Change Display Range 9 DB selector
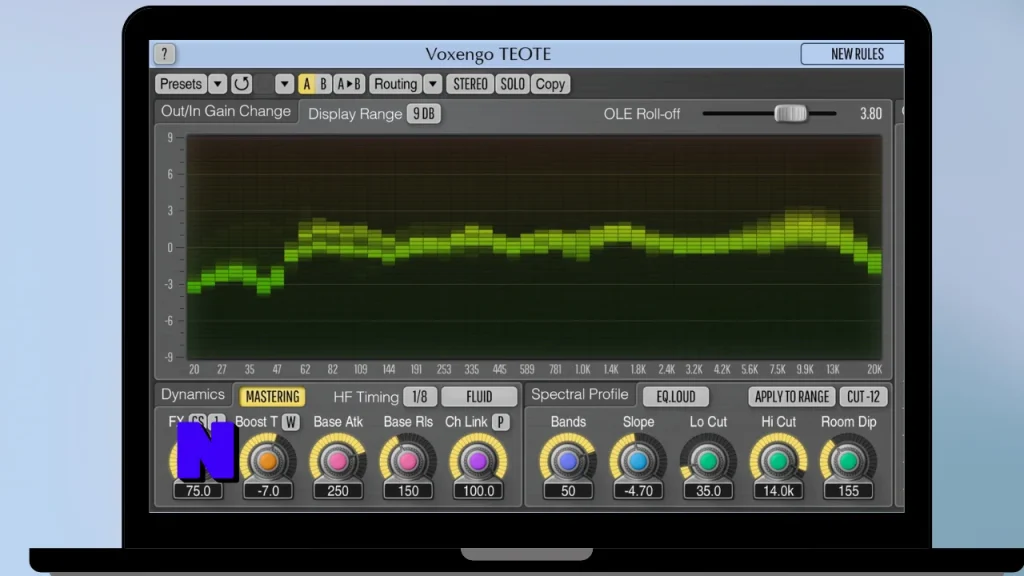 pos(424,114)
